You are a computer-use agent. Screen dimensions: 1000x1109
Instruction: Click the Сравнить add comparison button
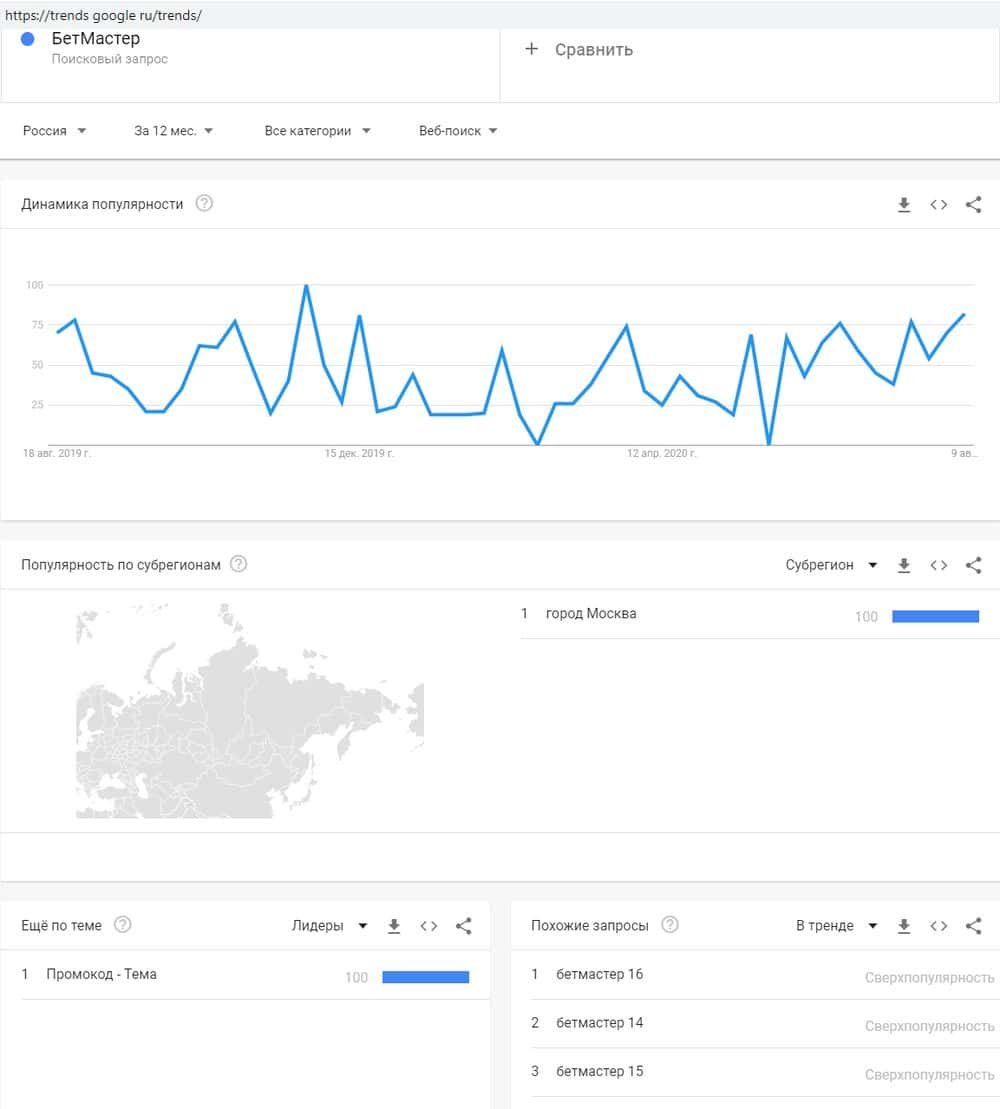(579, 50)
